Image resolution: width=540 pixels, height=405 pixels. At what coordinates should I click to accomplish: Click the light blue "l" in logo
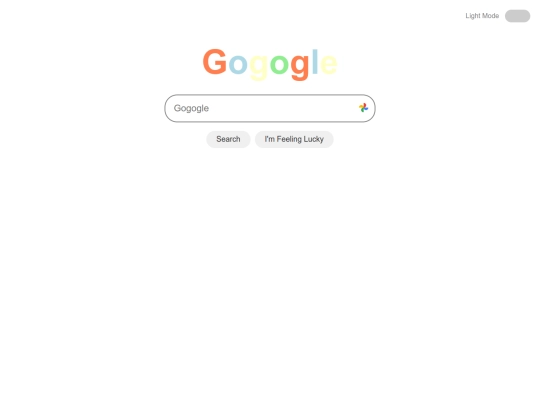tap(315, 61)
